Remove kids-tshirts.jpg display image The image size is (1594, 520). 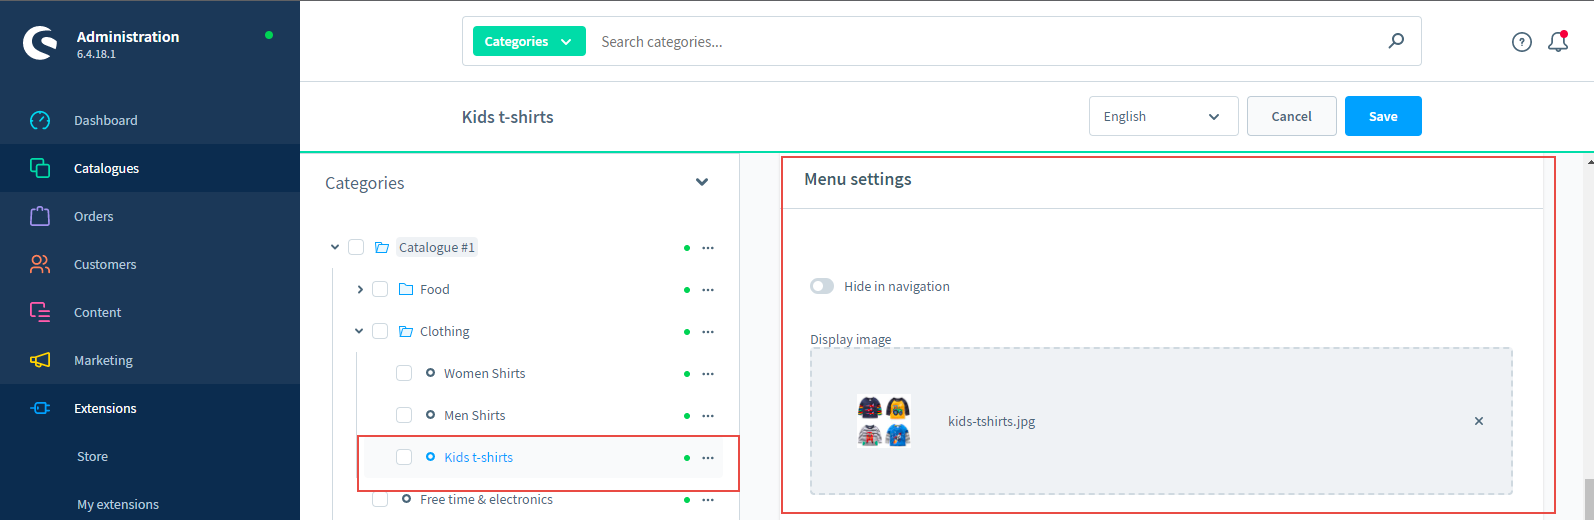click(x=1479, y=421)
